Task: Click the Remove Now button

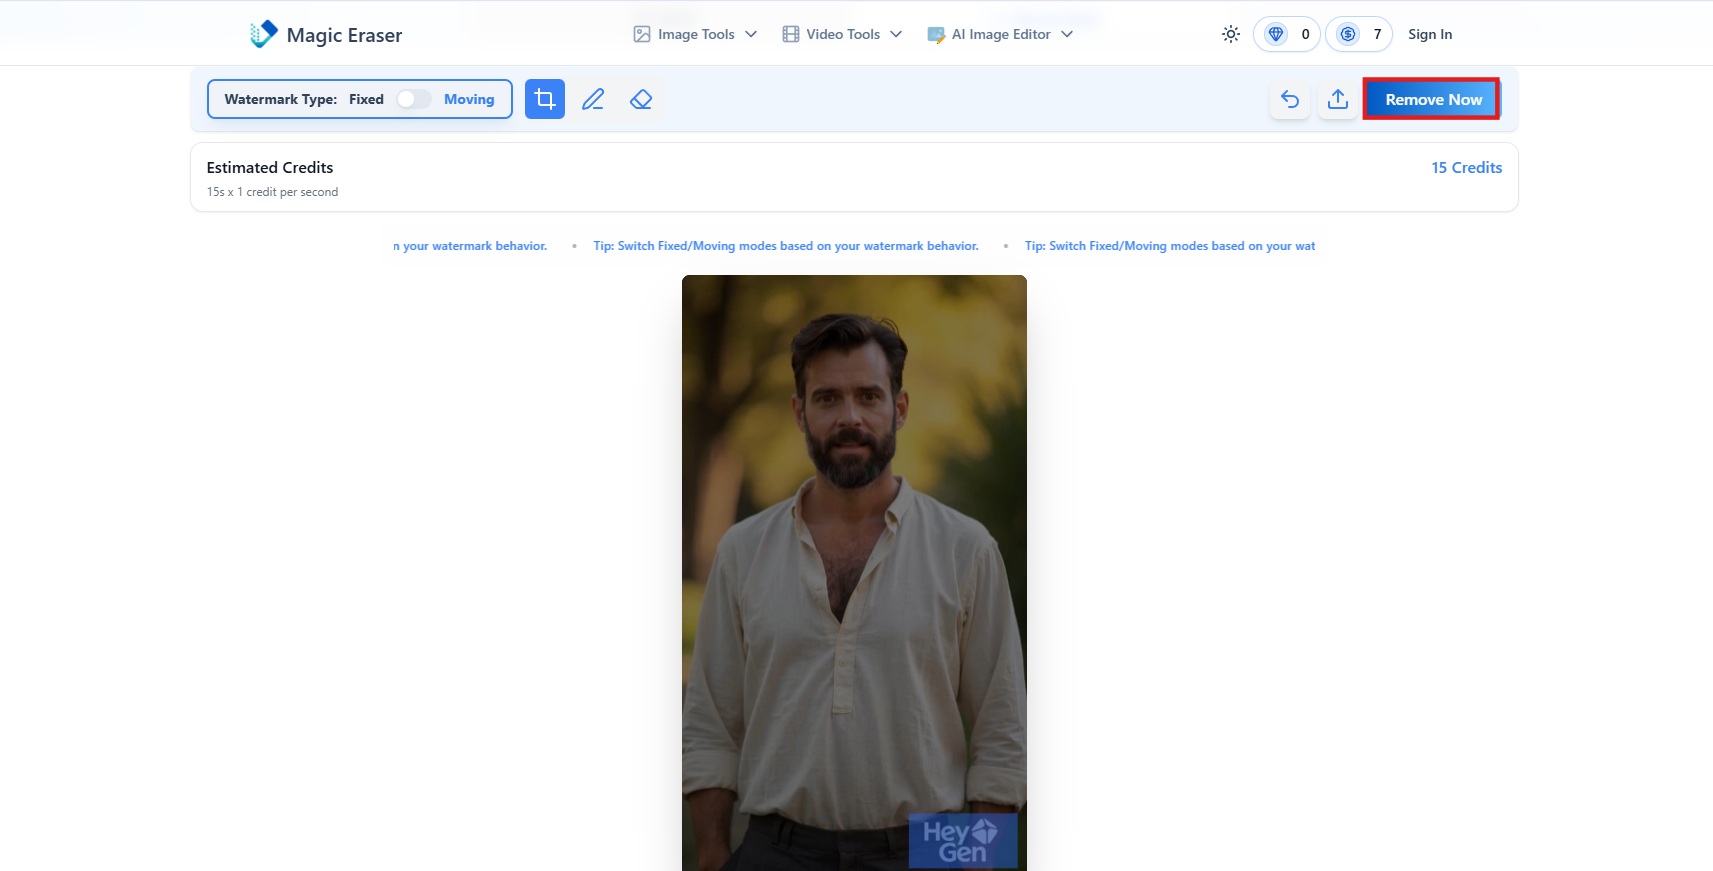Action: 1432,99
